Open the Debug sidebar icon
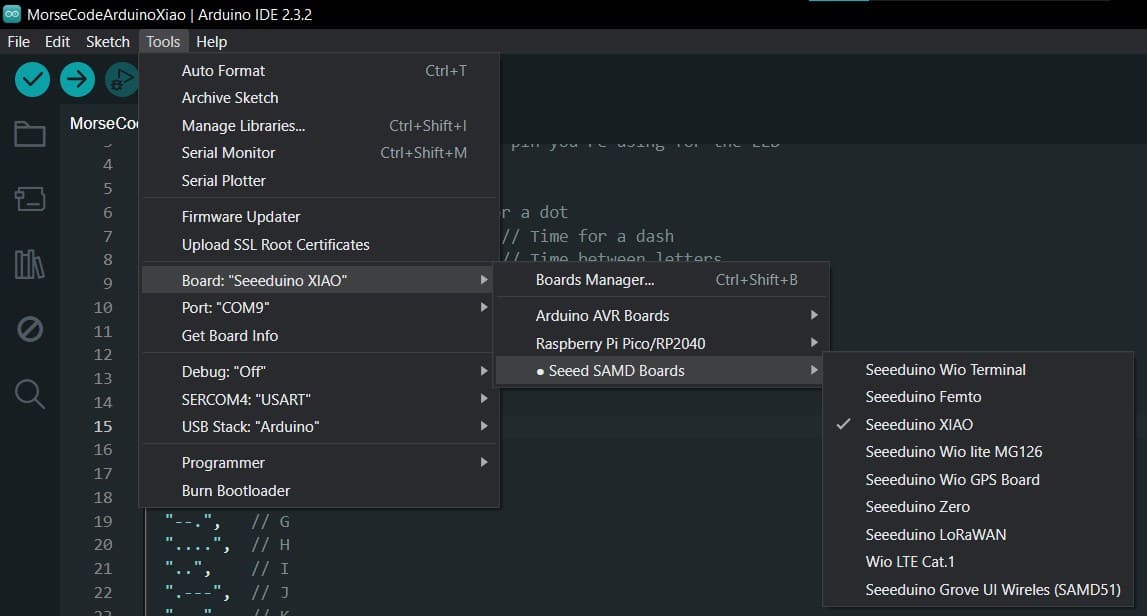This screenshot has height=616, width=1147. [x=30, y=329]
